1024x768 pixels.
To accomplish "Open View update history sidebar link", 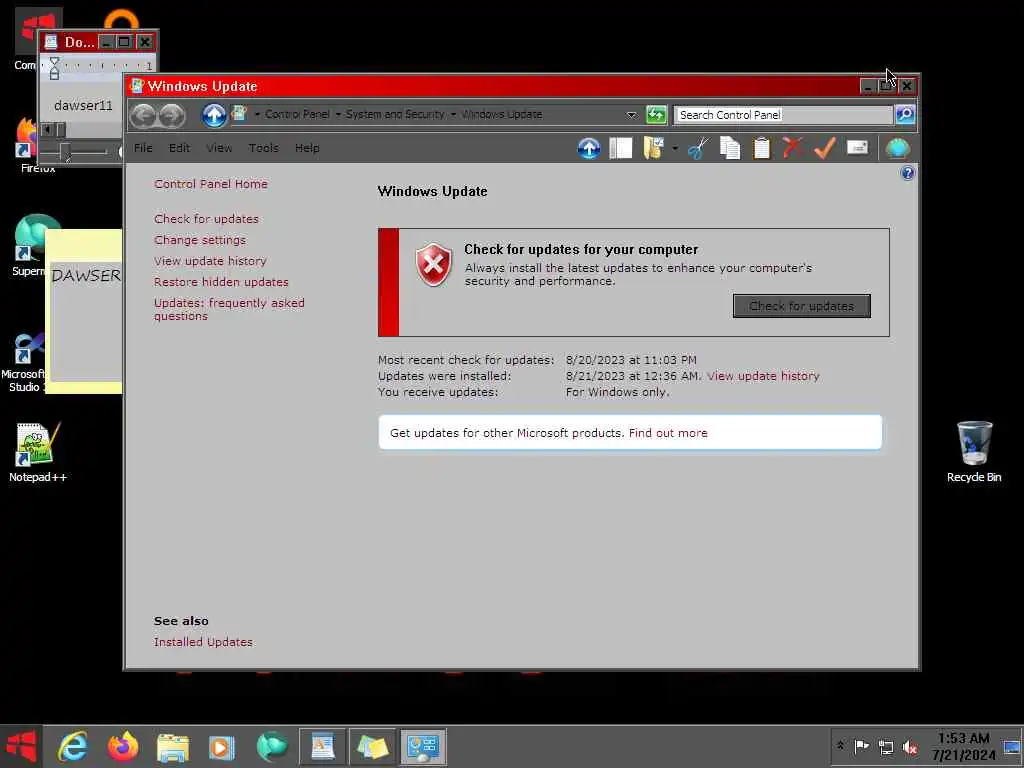I will pos(210,261).
